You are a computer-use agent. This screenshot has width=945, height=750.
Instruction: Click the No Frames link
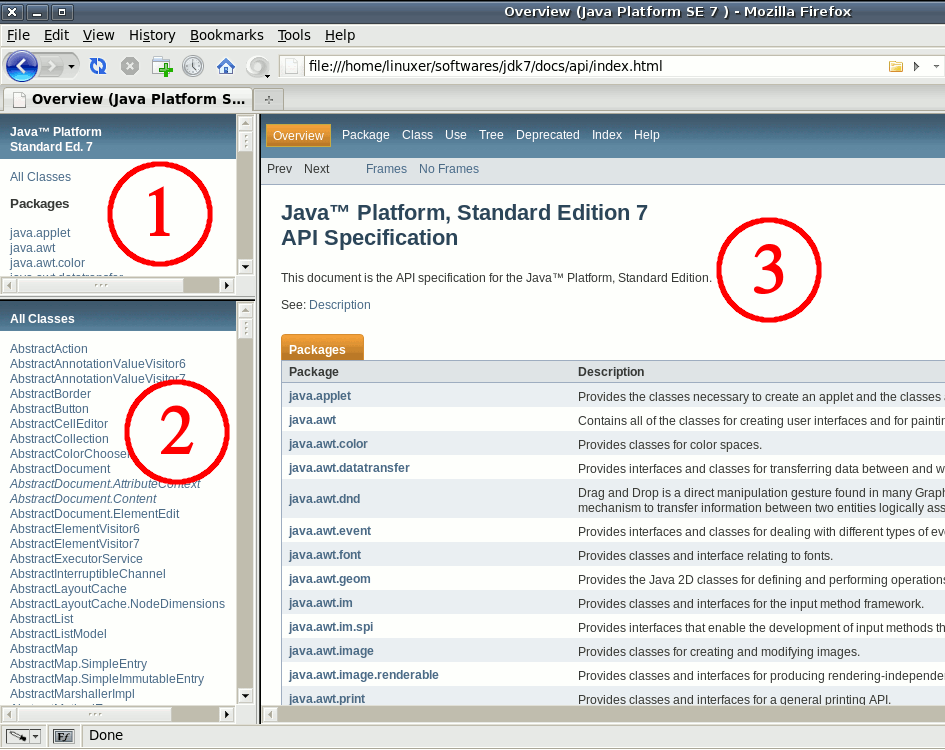(448, 169)
